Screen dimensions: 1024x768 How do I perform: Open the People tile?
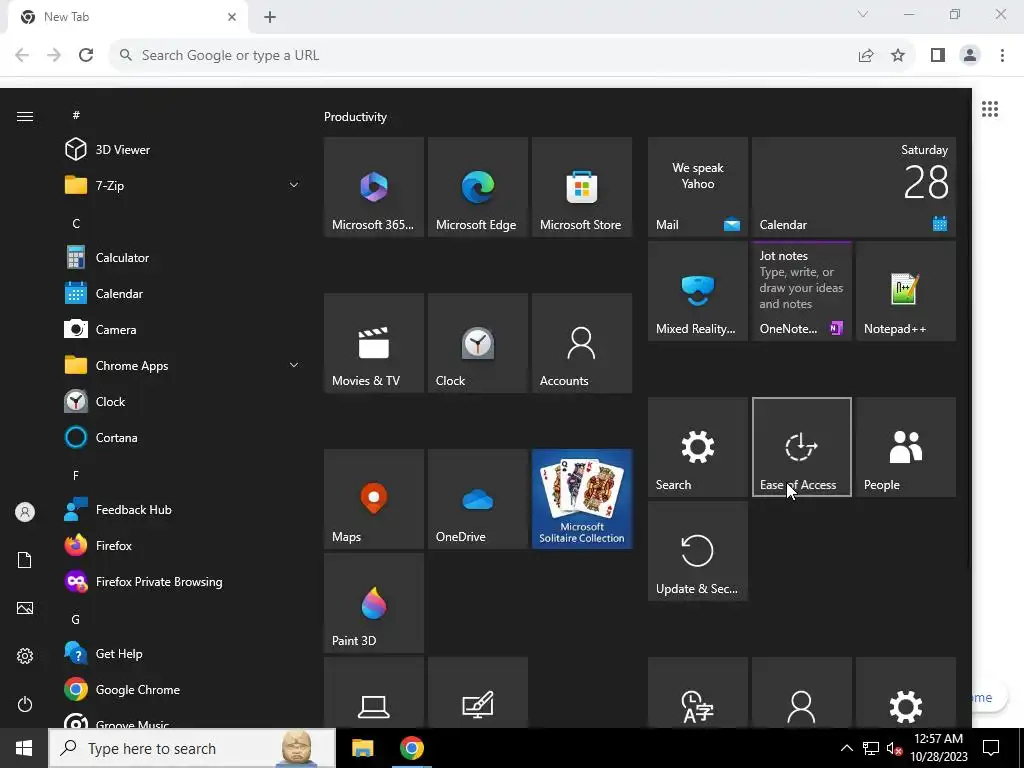pos(906,447)
